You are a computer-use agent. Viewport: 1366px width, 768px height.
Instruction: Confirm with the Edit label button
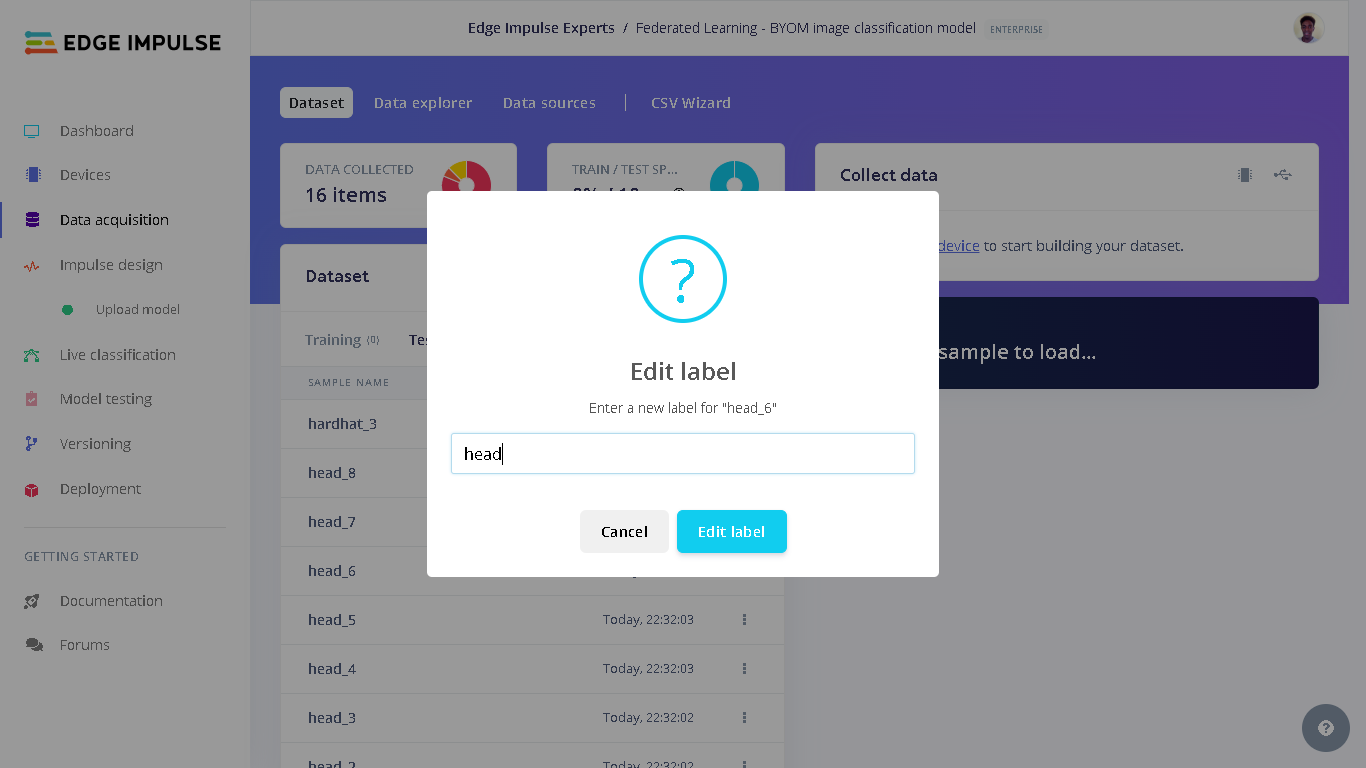[x=732, y=532]
